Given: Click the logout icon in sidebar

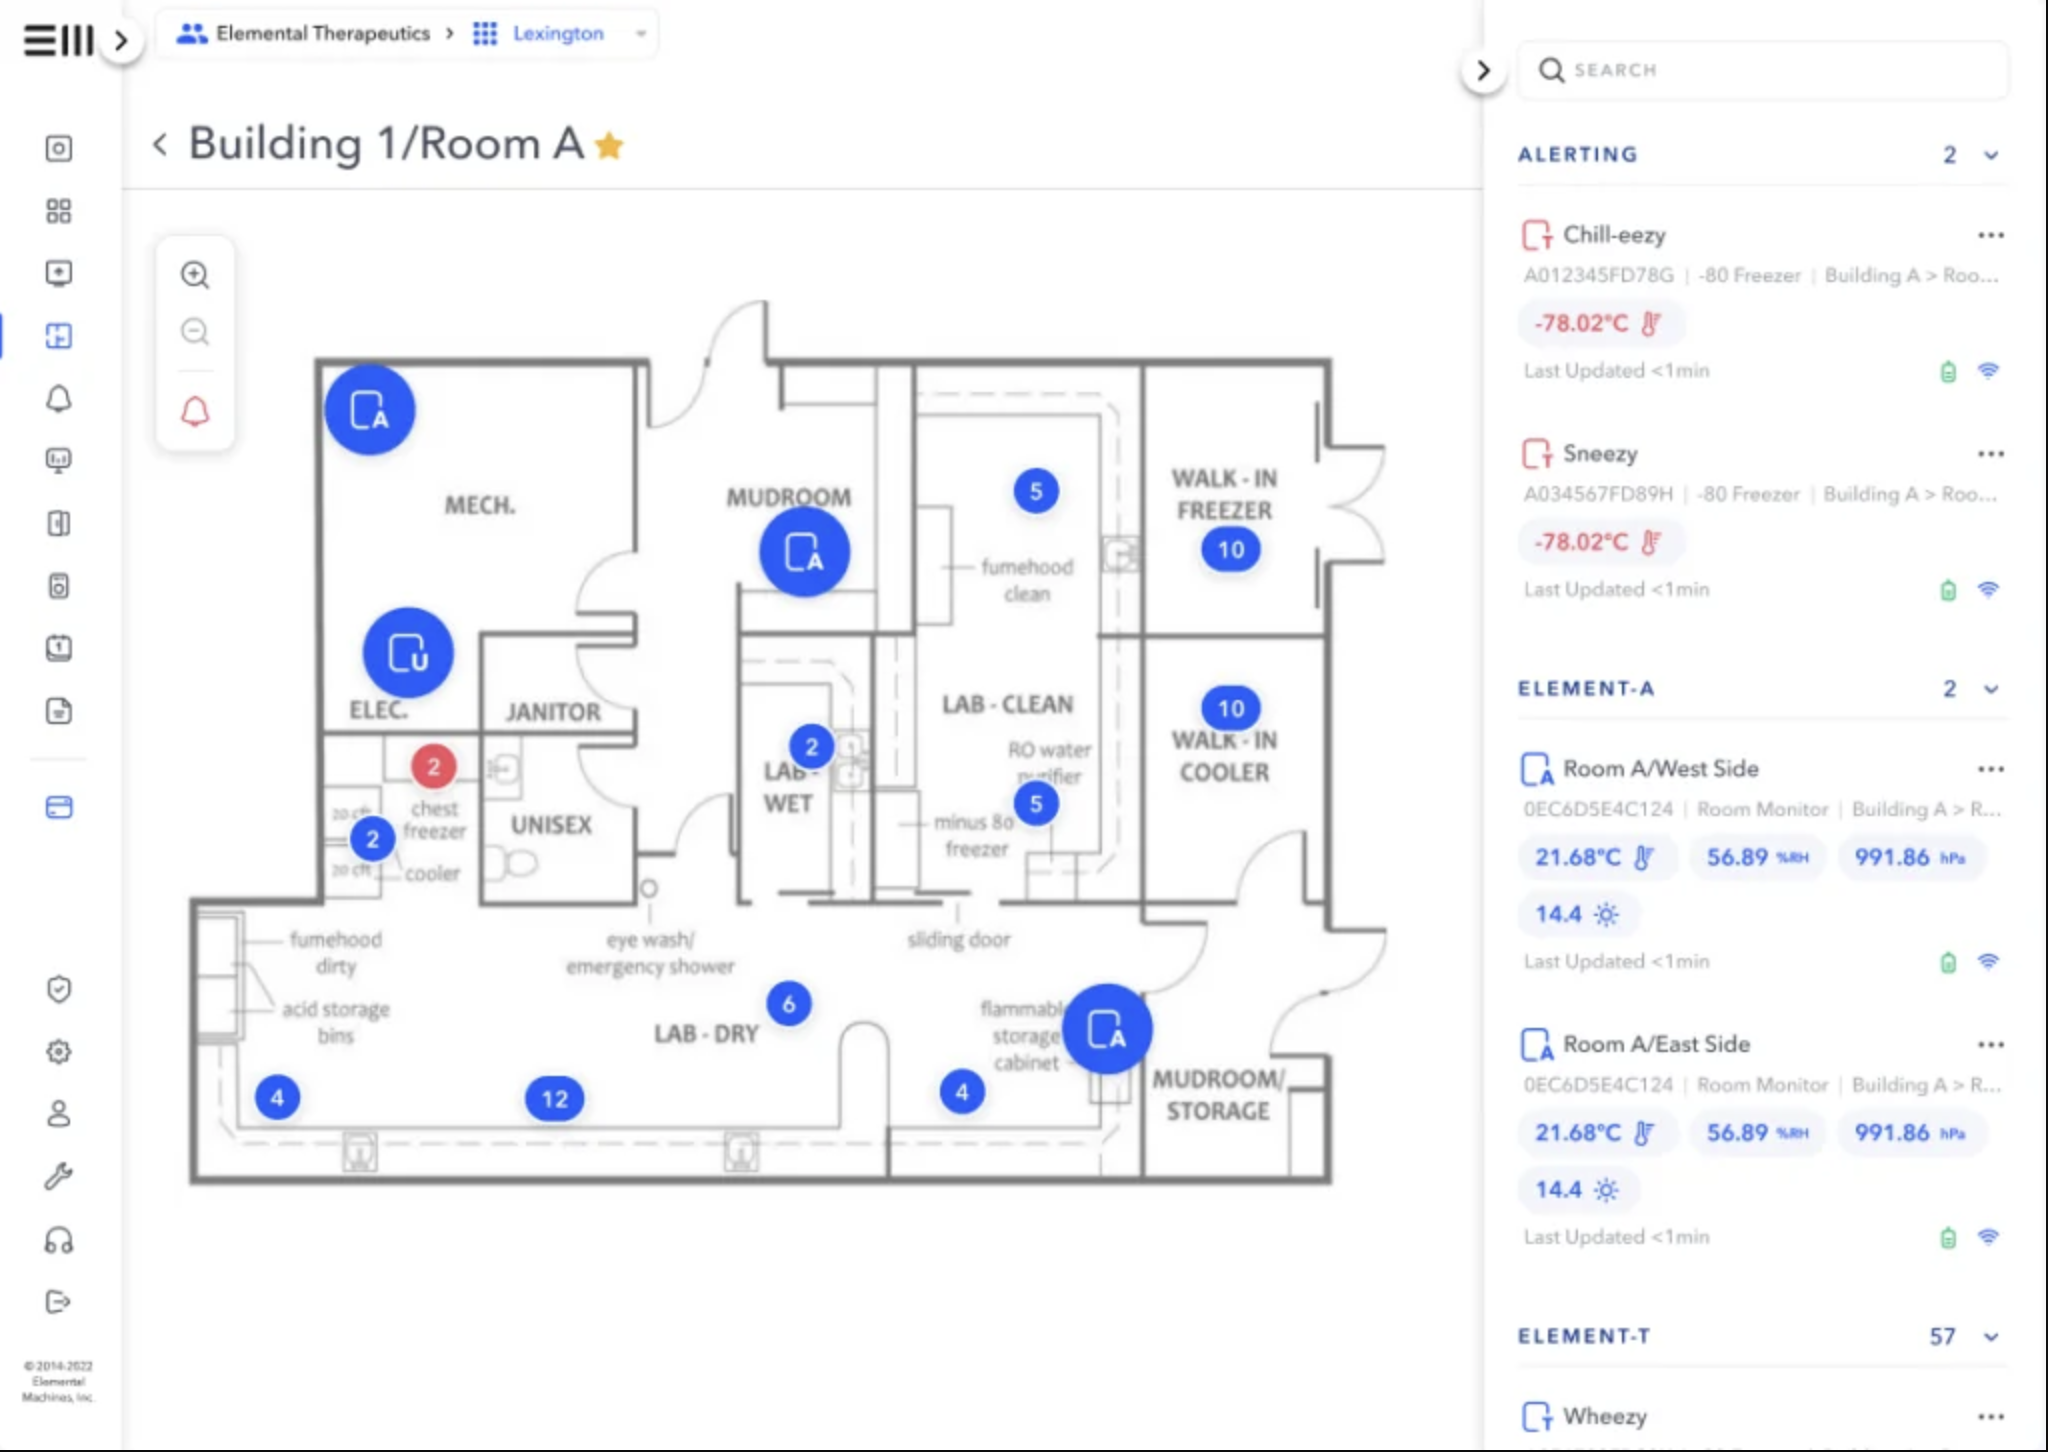Looking at the screenshot, I should pos(59,1302).
